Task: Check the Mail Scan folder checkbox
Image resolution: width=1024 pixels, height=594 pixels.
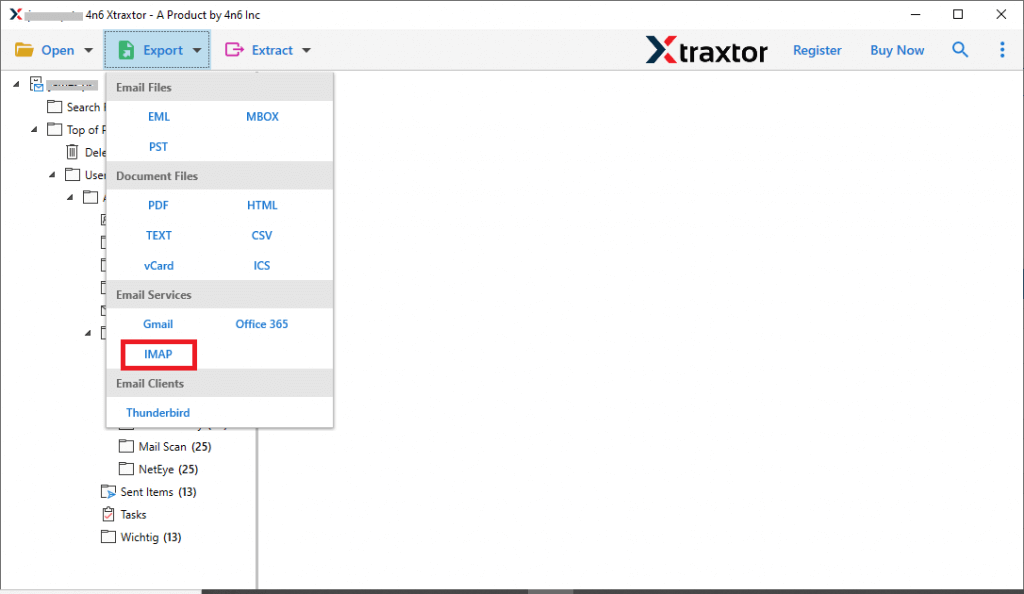Action: pos(126,446)
